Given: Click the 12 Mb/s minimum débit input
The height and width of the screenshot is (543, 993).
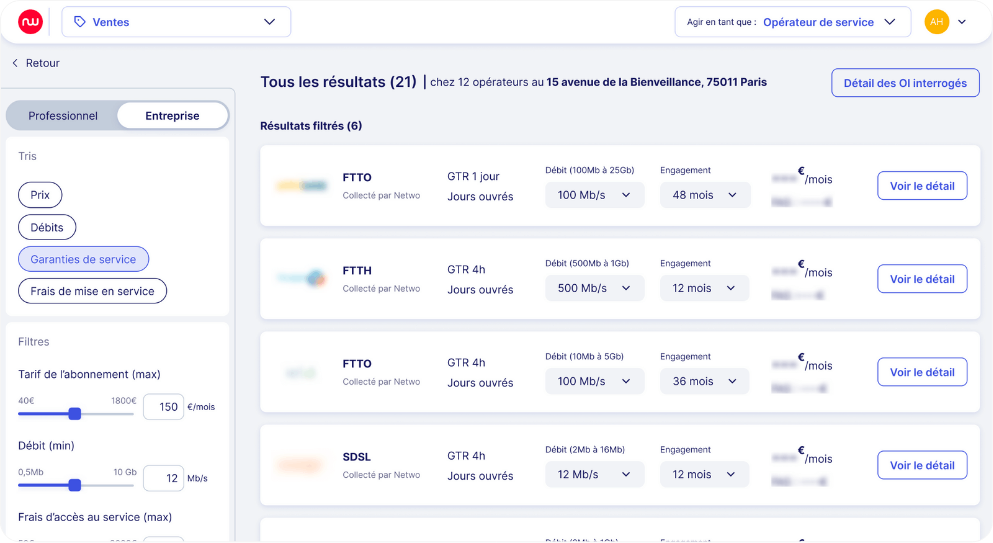Looking at the screenshot, I should (163, 478).
